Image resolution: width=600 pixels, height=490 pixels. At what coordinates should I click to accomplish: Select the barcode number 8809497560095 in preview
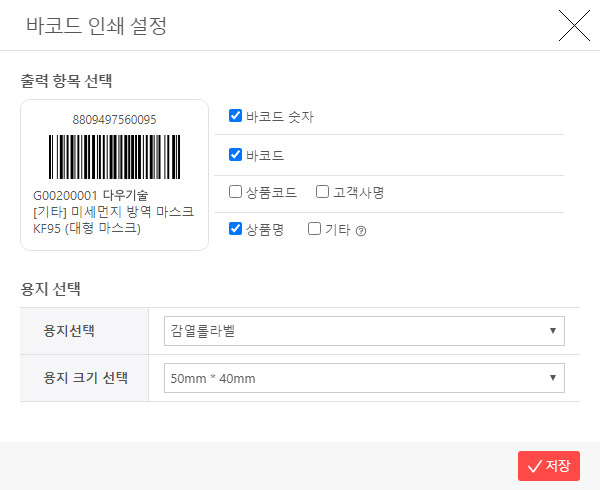114,119
